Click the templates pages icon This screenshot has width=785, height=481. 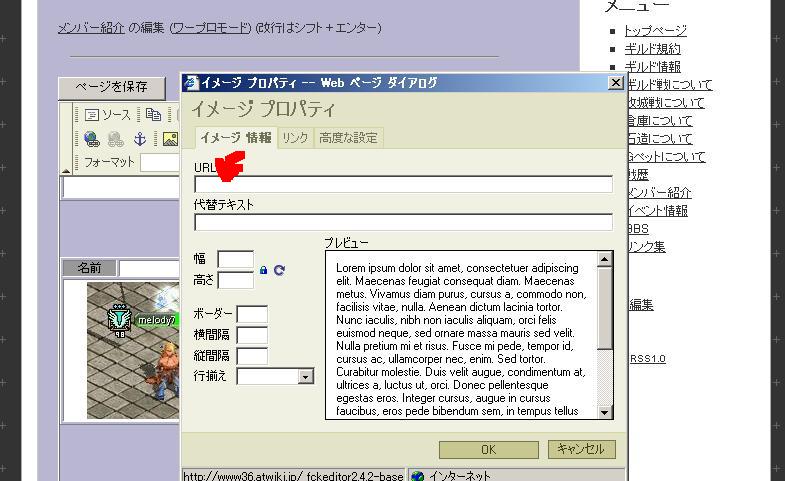coord(153,115)
